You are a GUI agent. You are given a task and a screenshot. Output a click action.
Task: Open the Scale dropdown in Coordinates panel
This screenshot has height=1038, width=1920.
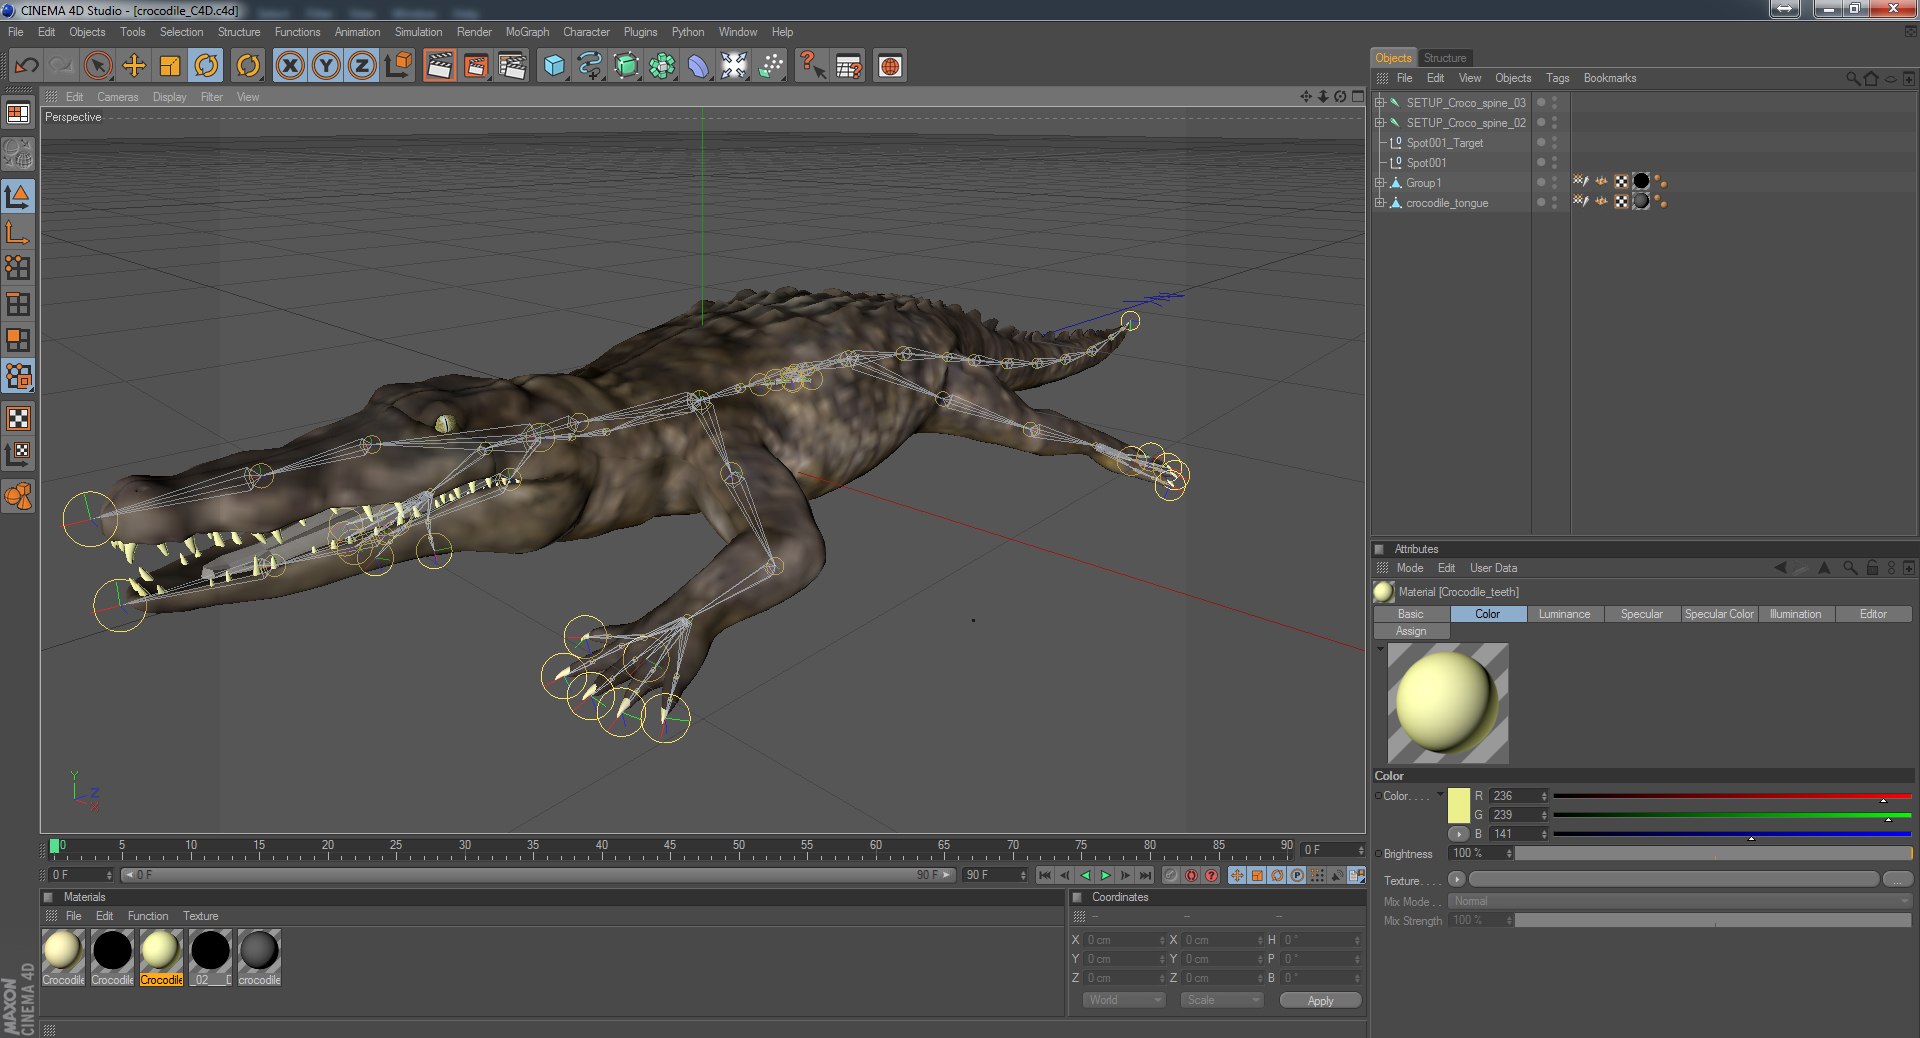[1222, 1000]
